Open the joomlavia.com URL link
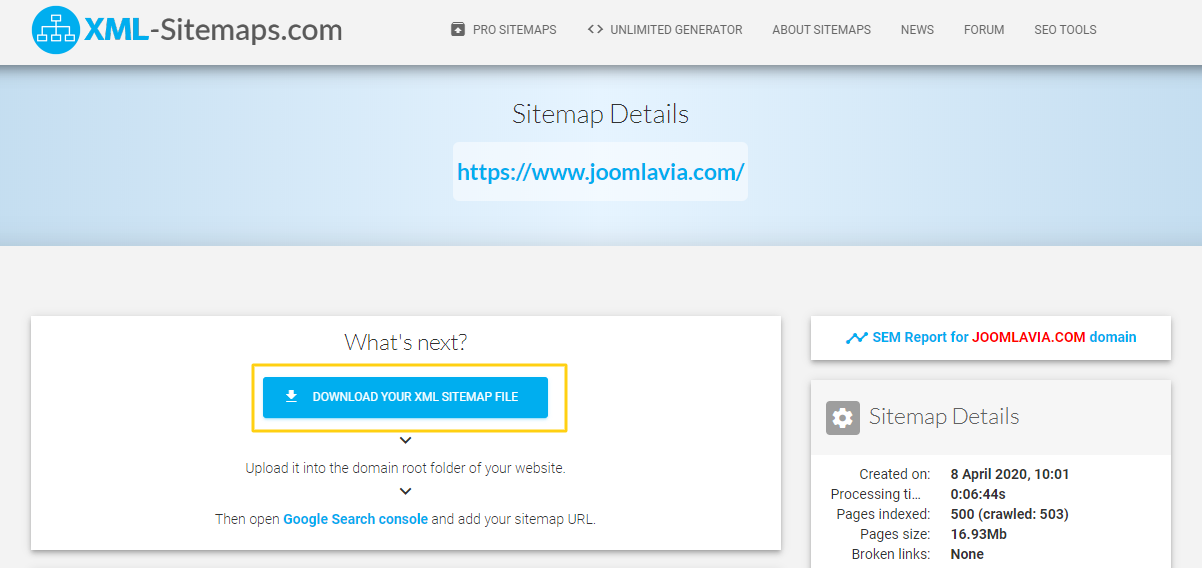Screen dimensions: 1202x568 point(600,172)
